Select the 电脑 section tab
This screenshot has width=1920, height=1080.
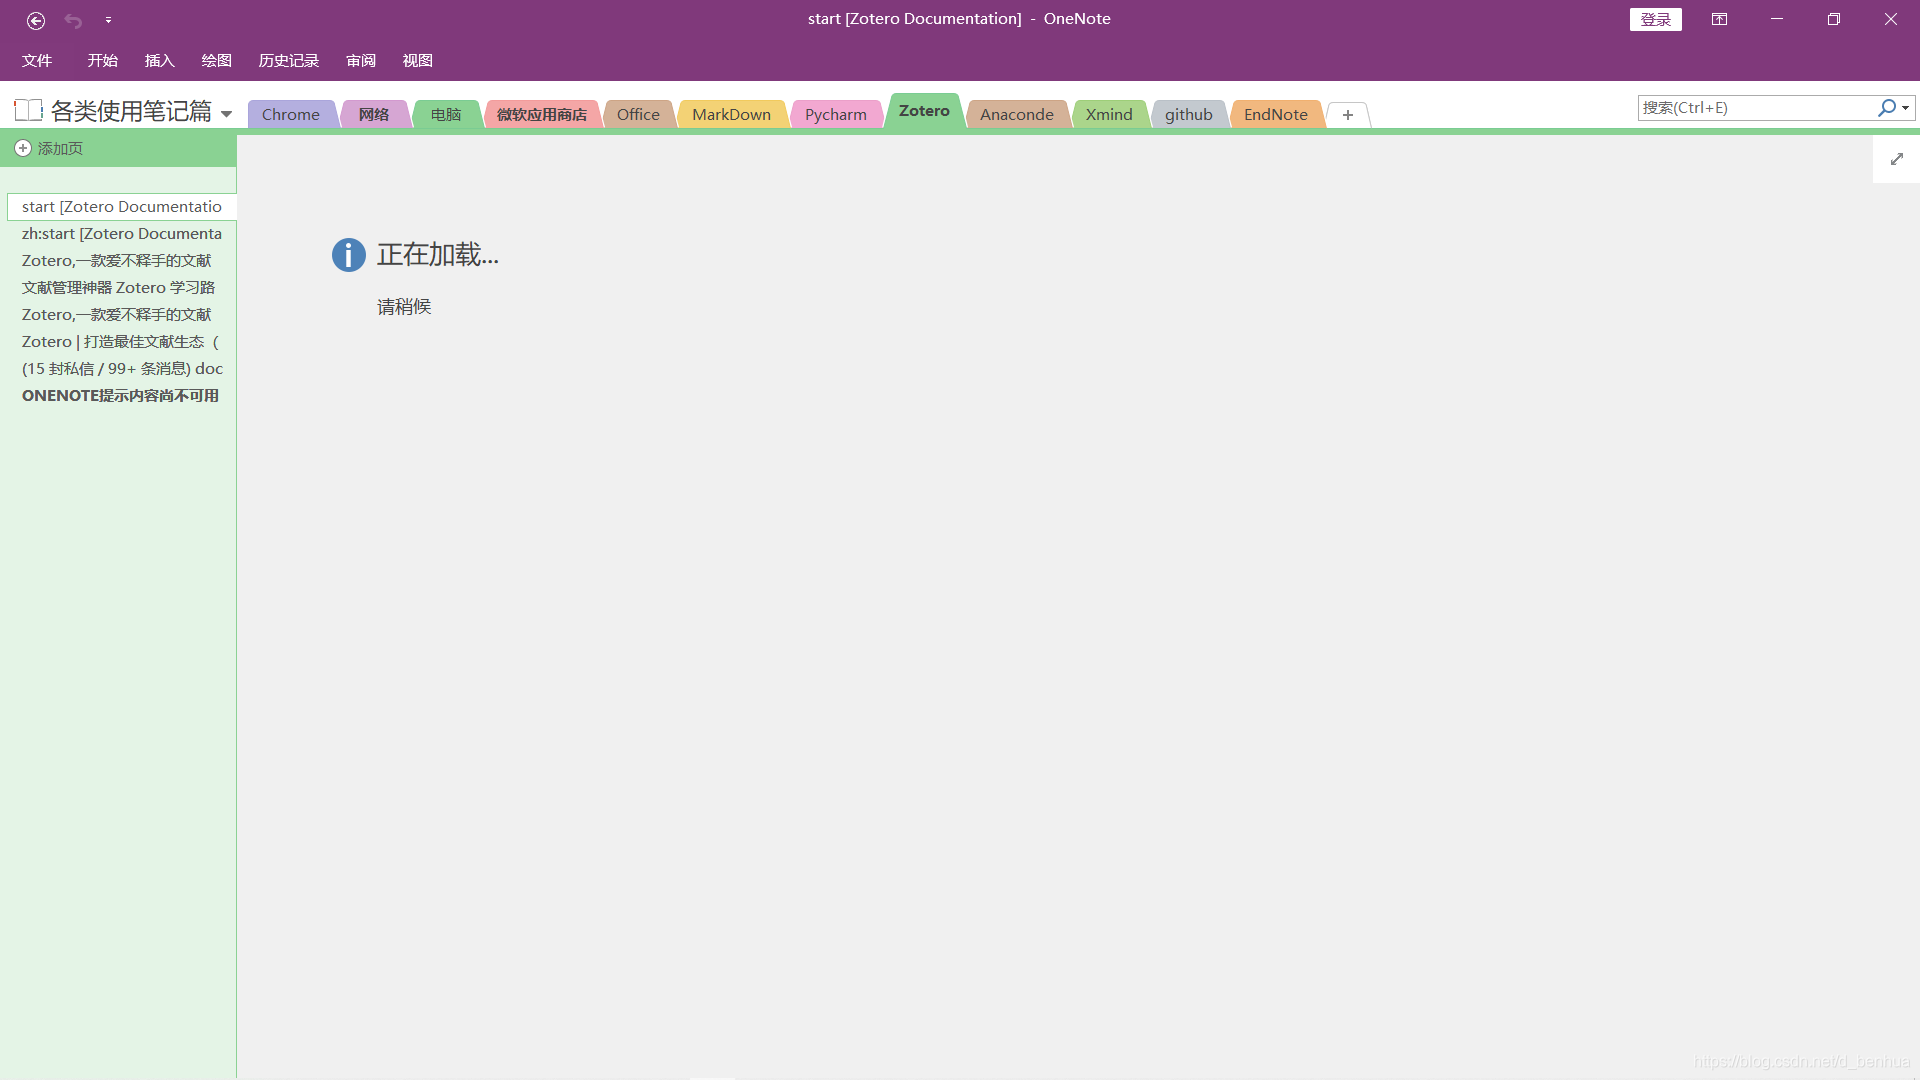tap(446, 114)
